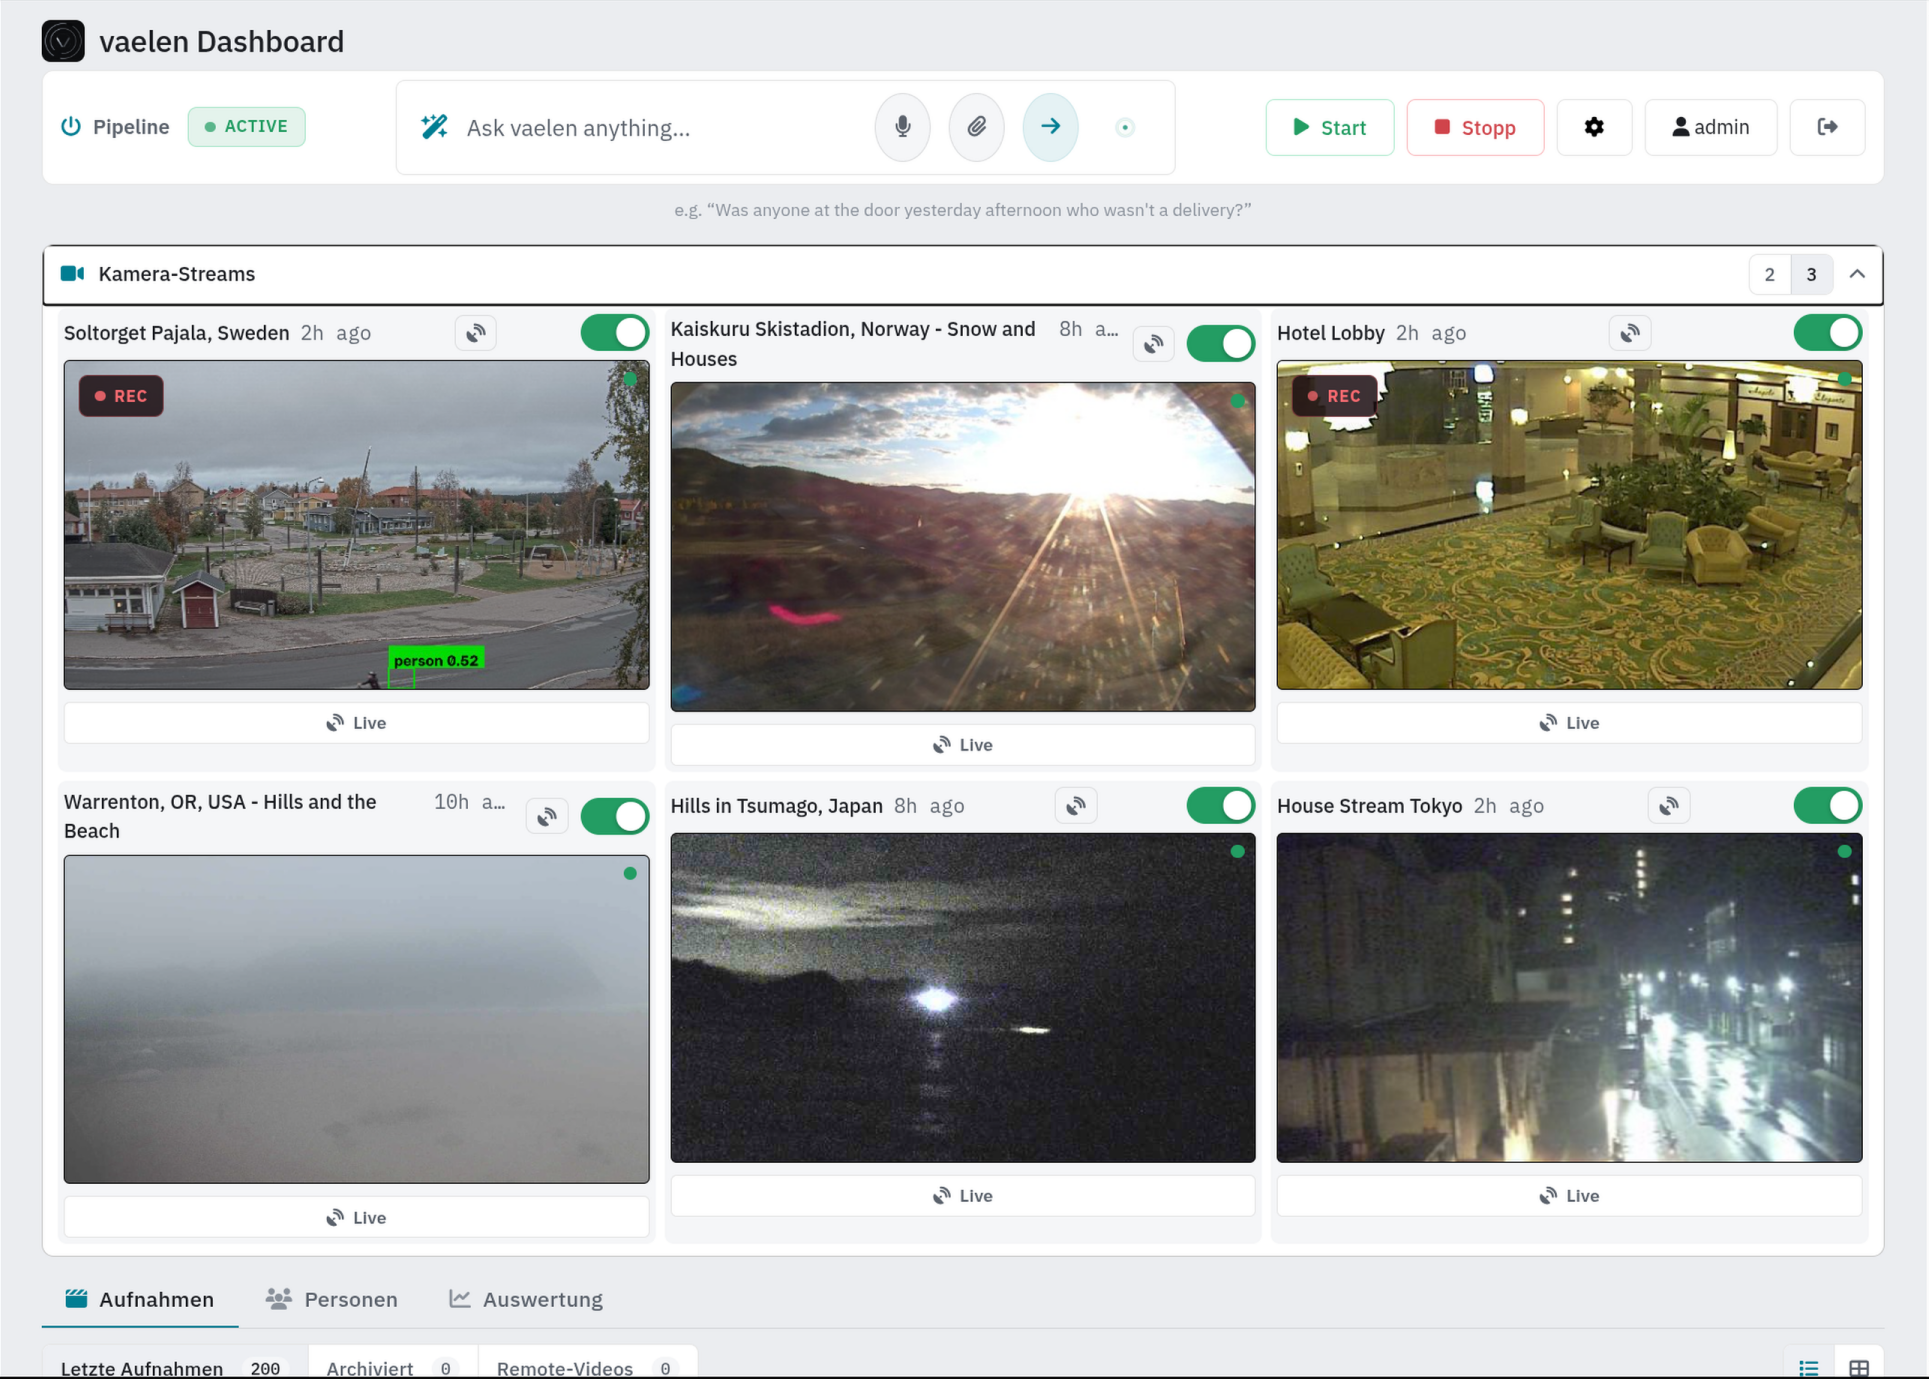Image resolution: width=1929 pixels, height=1379 pixels.
Task: Click the live-signal icon beside Hotel Lobby title
Action: tap(1630, 333)
